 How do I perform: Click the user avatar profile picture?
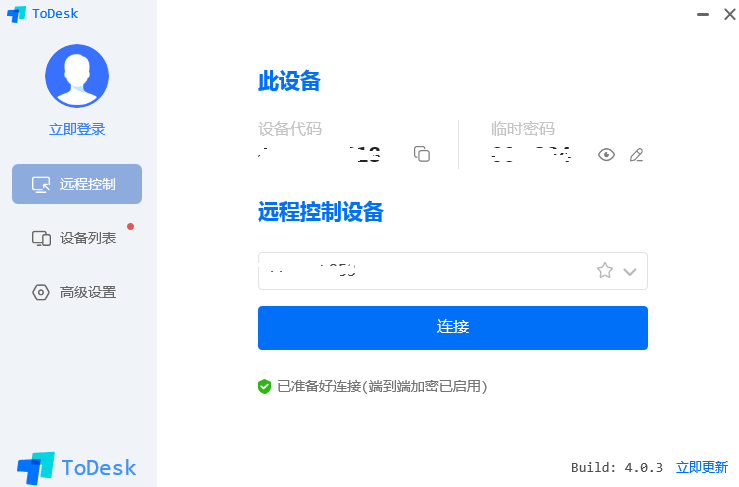(77, 76)
